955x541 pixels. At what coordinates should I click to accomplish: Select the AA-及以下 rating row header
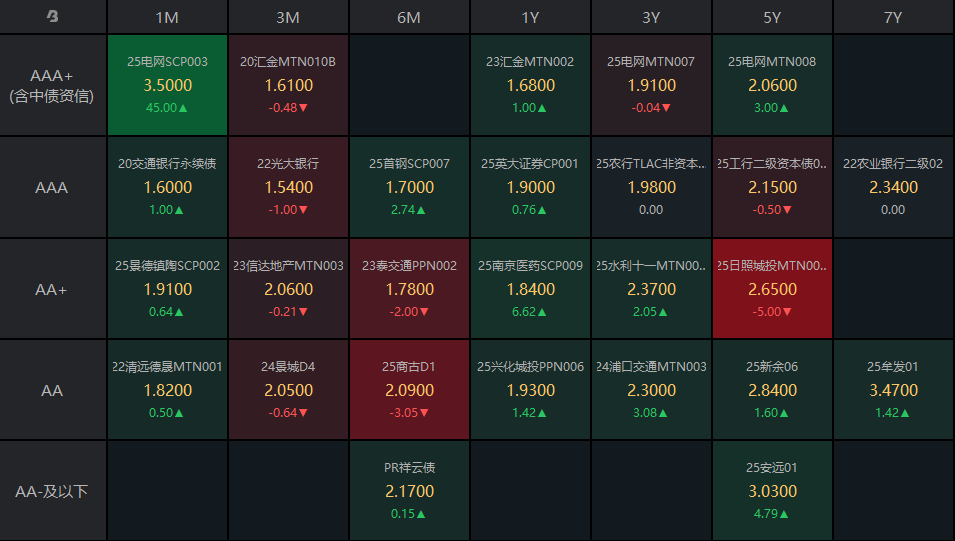(53, 491)
